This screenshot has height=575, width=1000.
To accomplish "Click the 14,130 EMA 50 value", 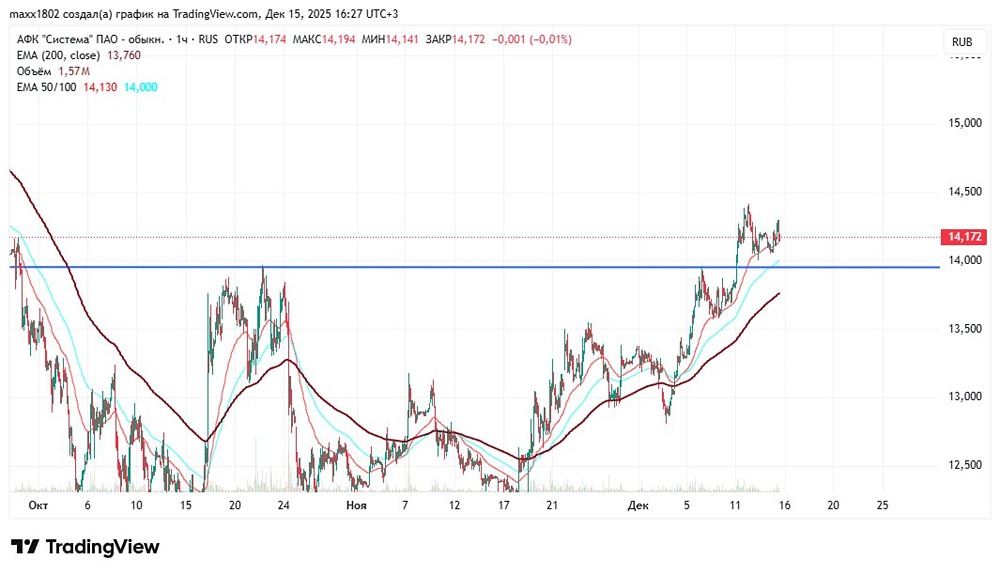I will tap(100, 87).
